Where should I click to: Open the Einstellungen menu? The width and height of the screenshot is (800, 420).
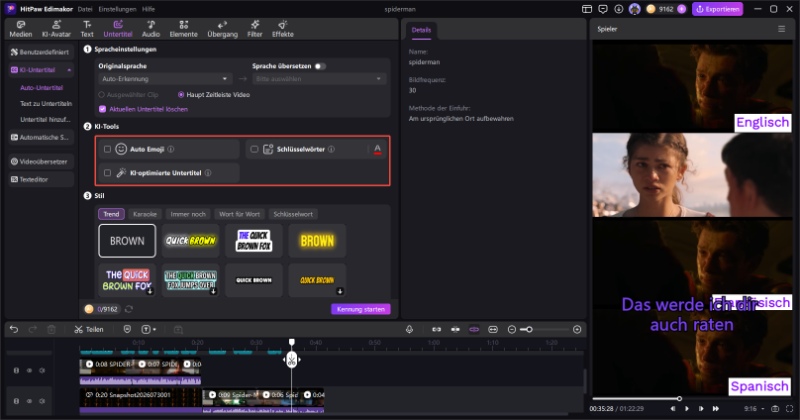(x=117, y=9)
